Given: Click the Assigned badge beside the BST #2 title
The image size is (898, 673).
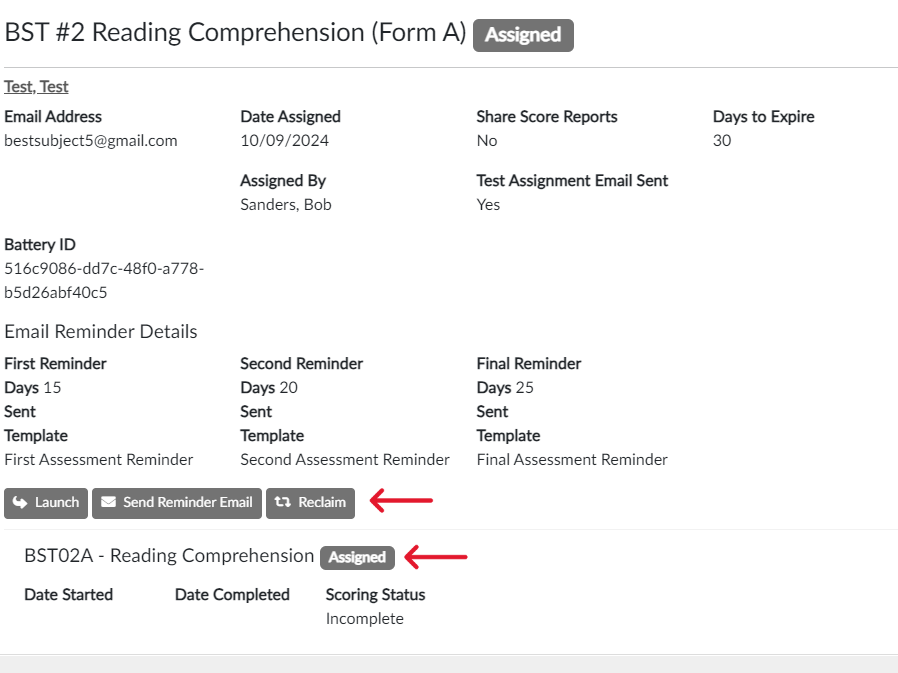Looking at the screenshot, I should click(x=523, y=35).
